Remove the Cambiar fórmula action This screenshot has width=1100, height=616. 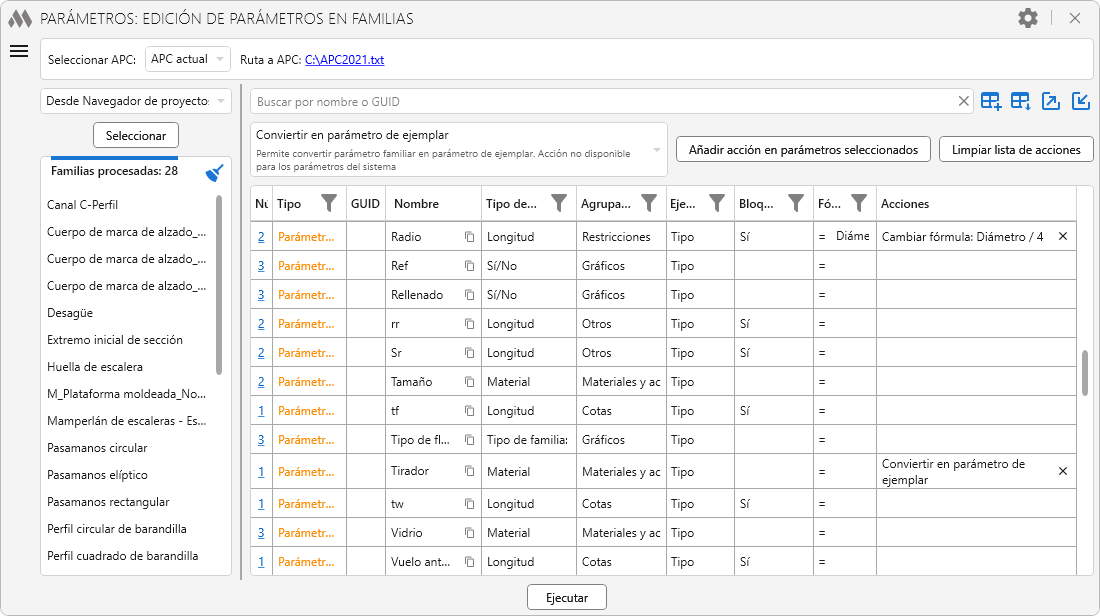(x=1063, y=237)
